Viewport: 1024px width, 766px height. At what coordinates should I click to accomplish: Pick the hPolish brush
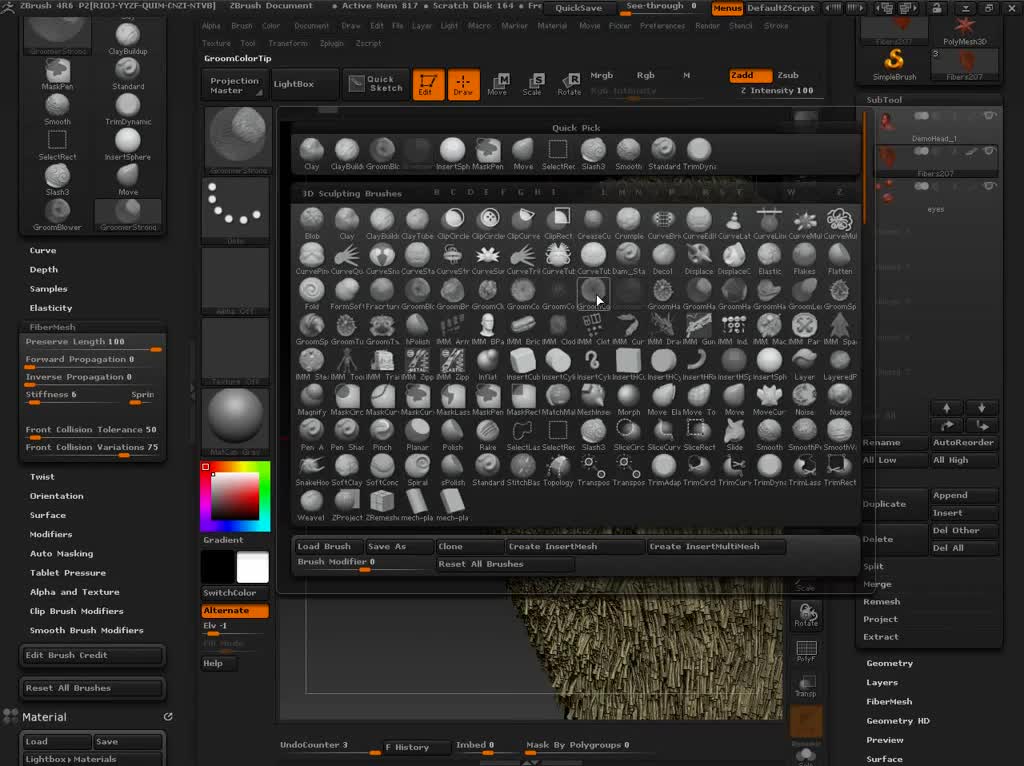[x=417, y=329]
